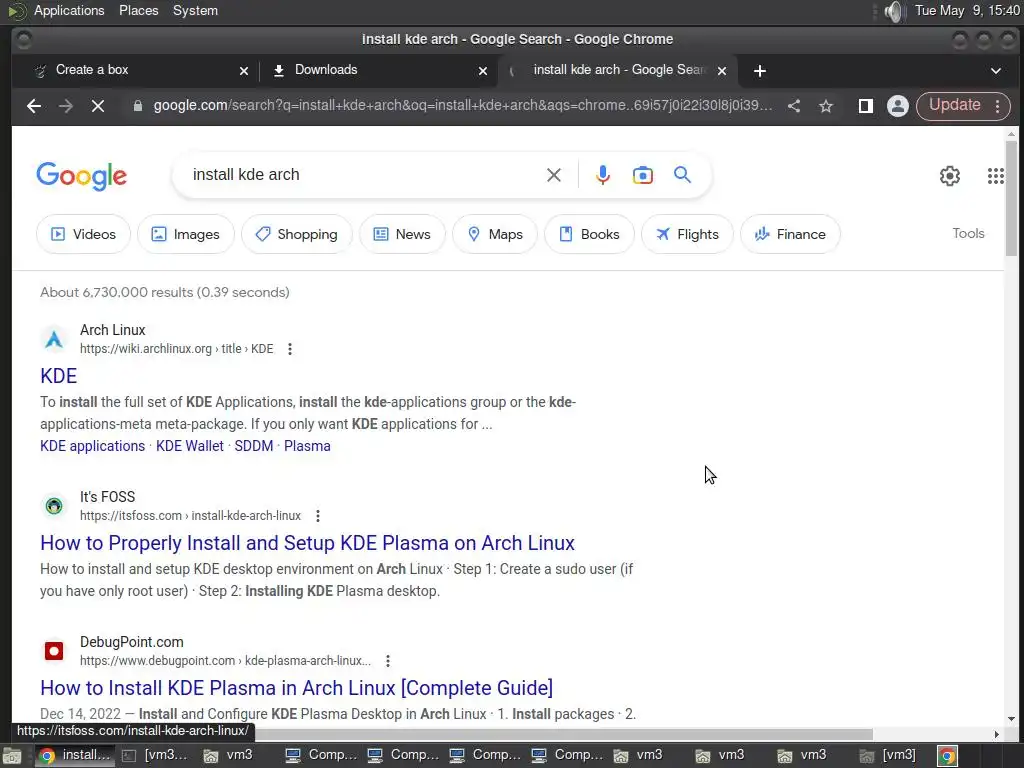Open the tab search dropdown chevron
This screenshot has height=768, width=1024.
[x=996, y=71]
